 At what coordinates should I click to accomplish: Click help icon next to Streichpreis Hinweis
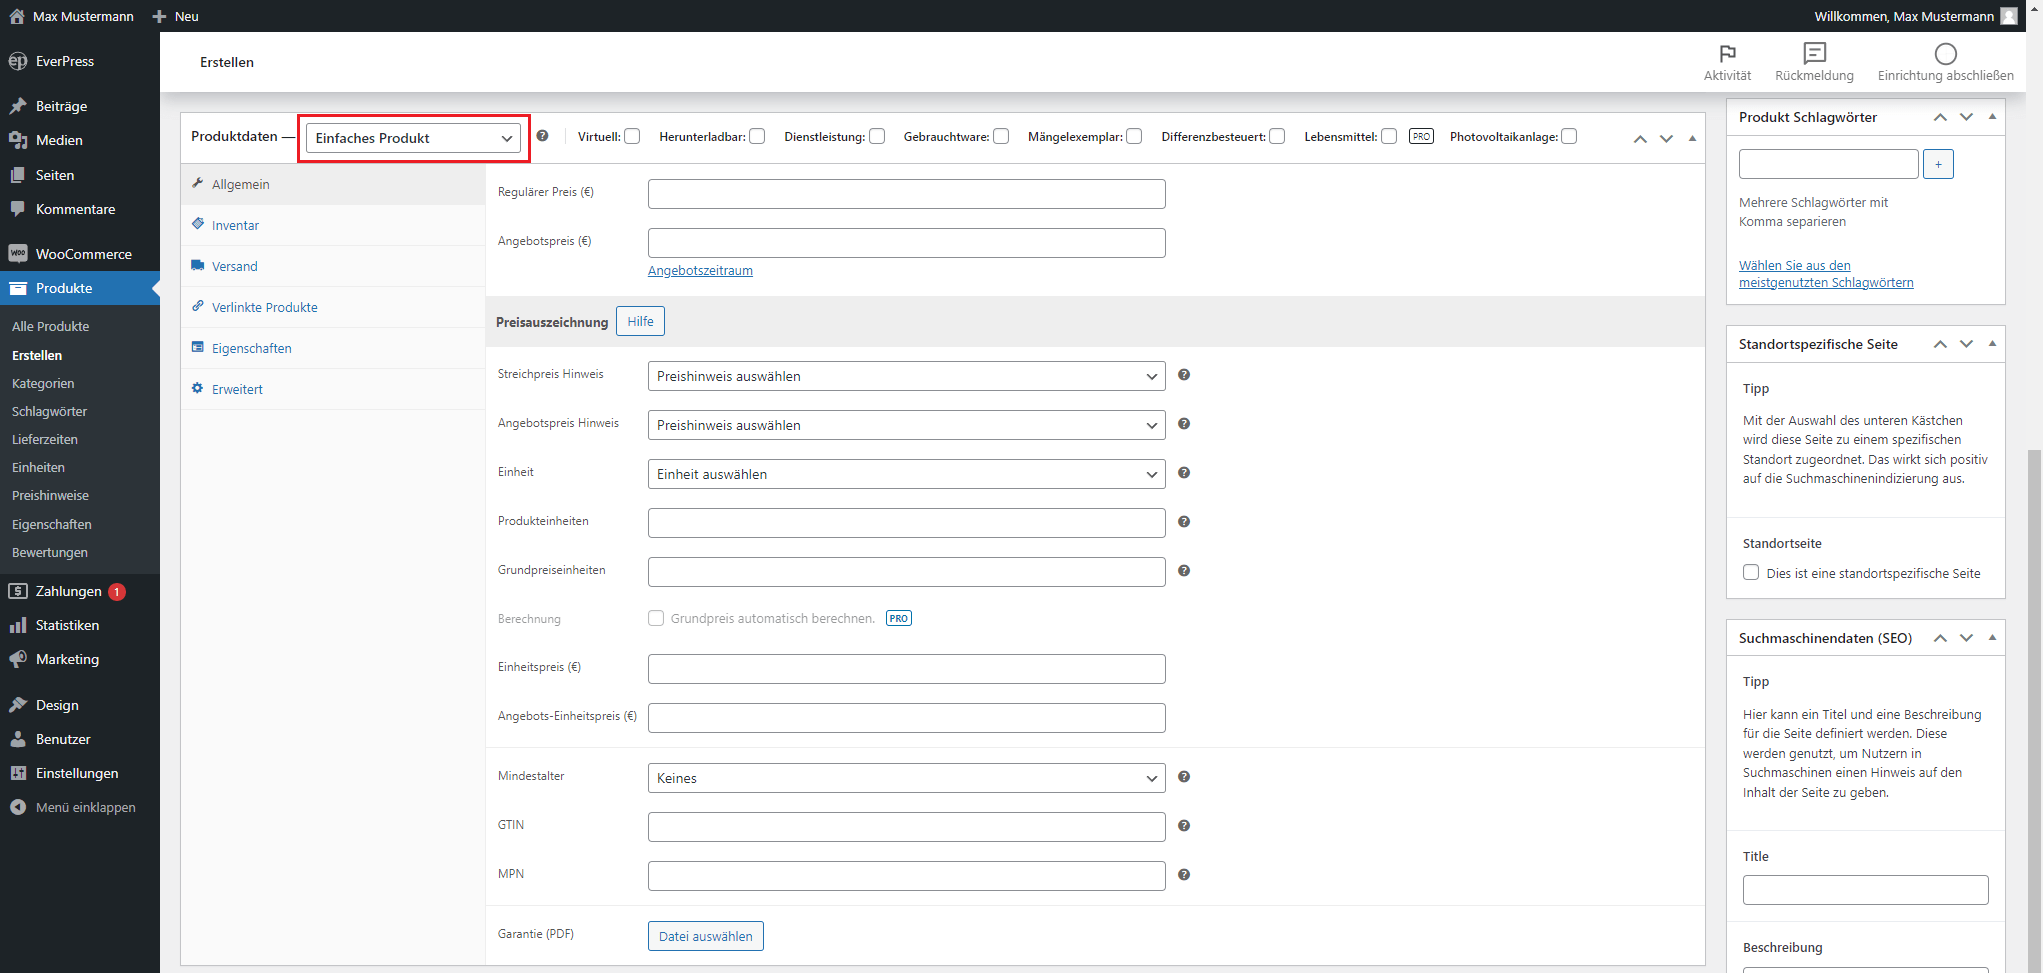pyautogui.click(x=1184, y=375)
